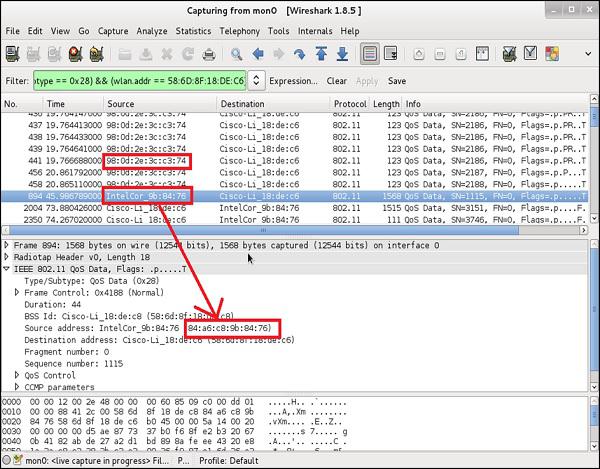Viewport: 600px width, 469px height.
Task: Zoom in the packet text
Action: point(419,54)
